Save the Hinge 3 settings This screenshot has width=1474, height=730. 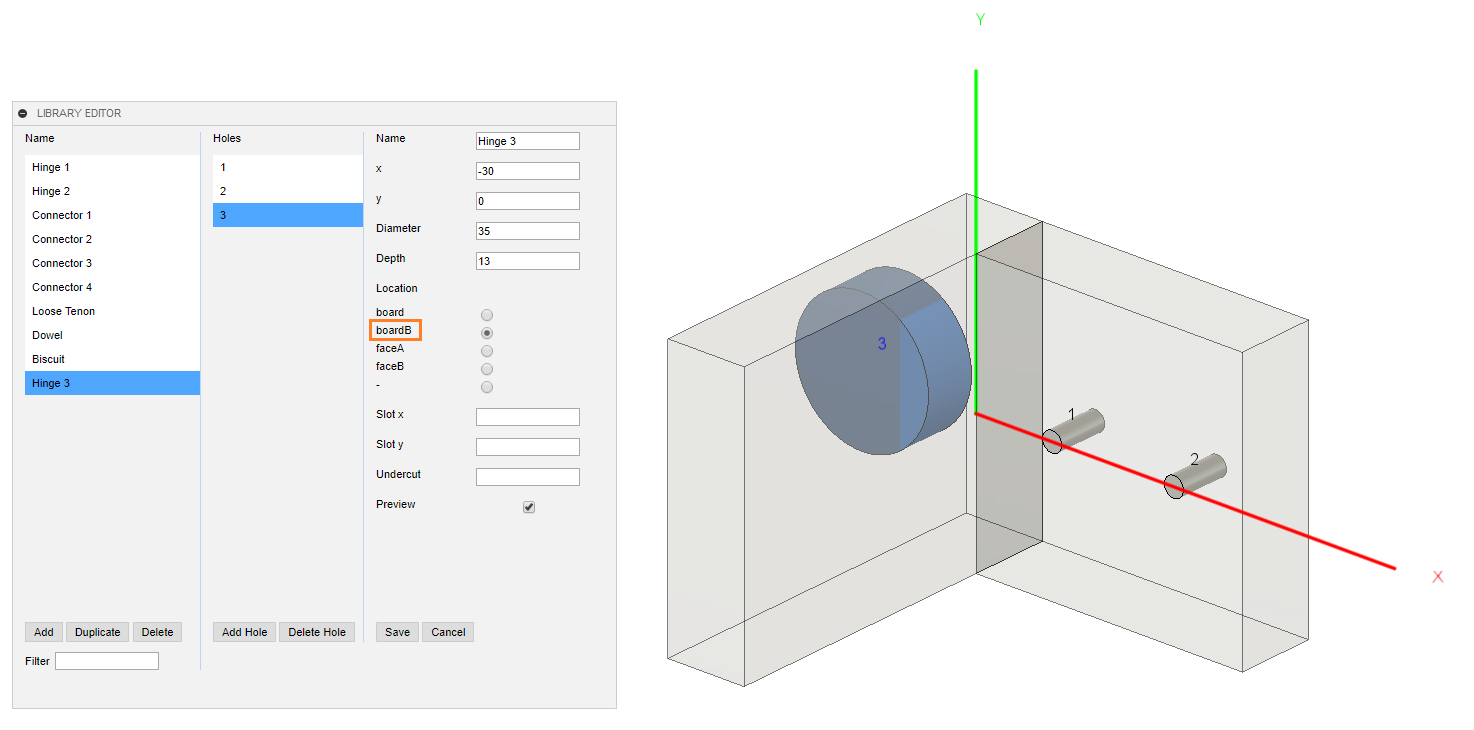(x=397, y=632)
